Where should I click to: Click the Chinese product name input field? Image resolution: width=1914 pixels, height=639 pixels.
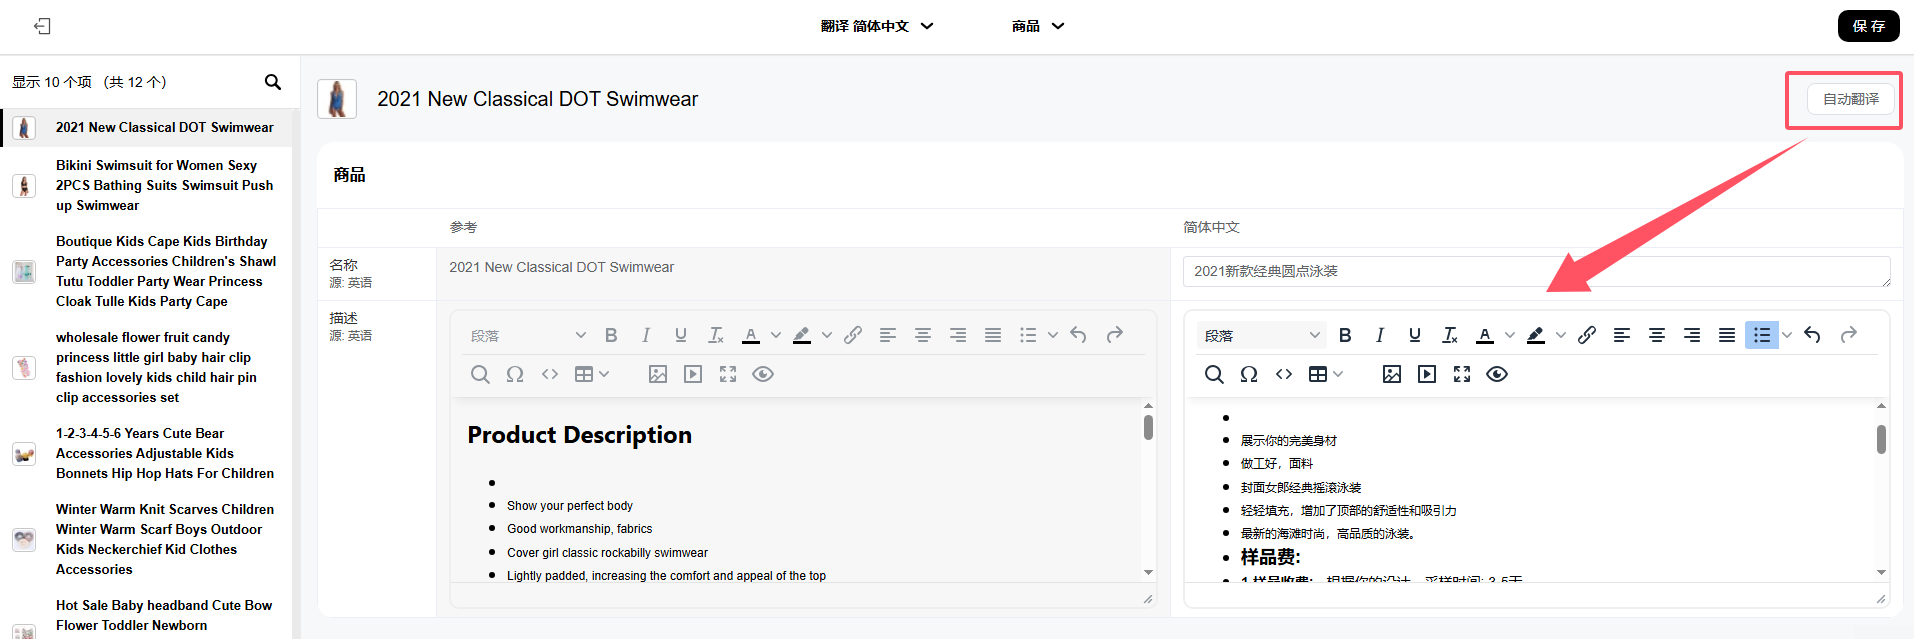(x=1535, y=271)
